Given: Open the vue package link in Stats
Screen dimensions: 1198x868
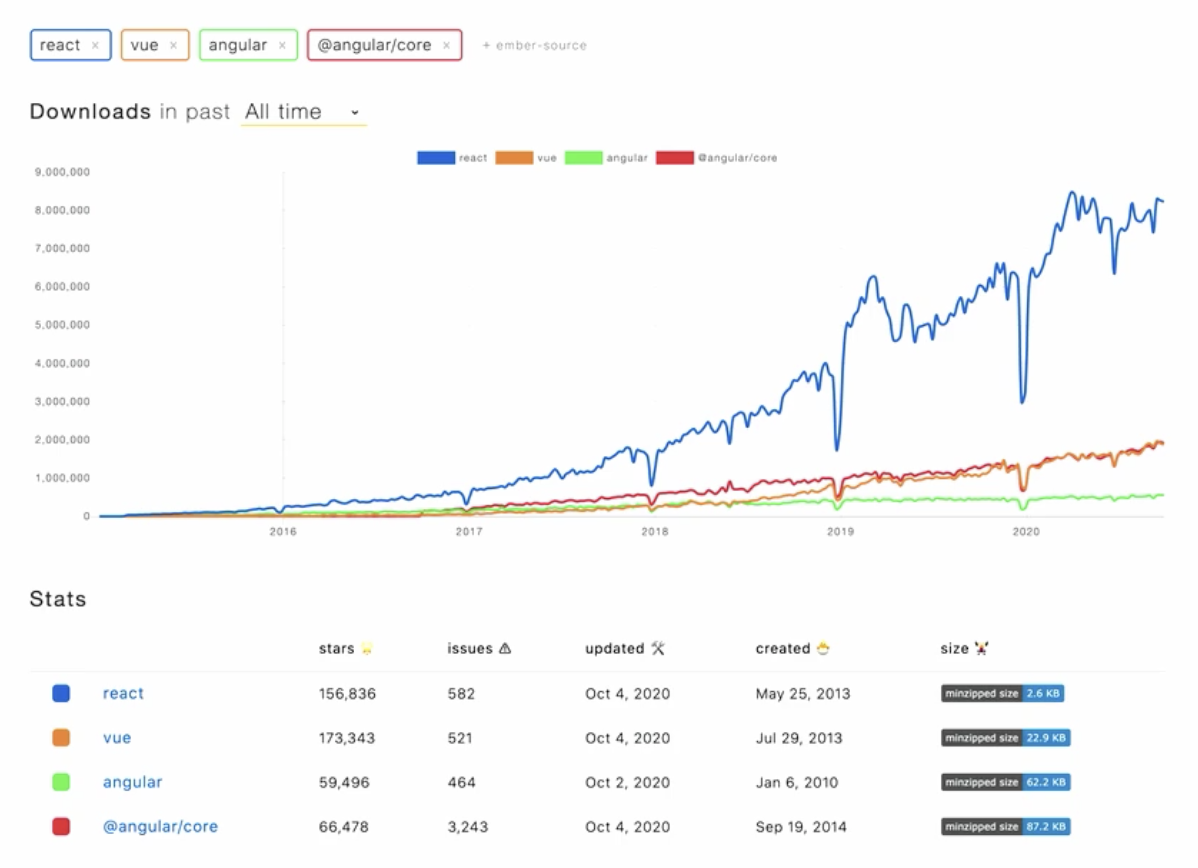Looking at the screenshot, I should 117,738.
